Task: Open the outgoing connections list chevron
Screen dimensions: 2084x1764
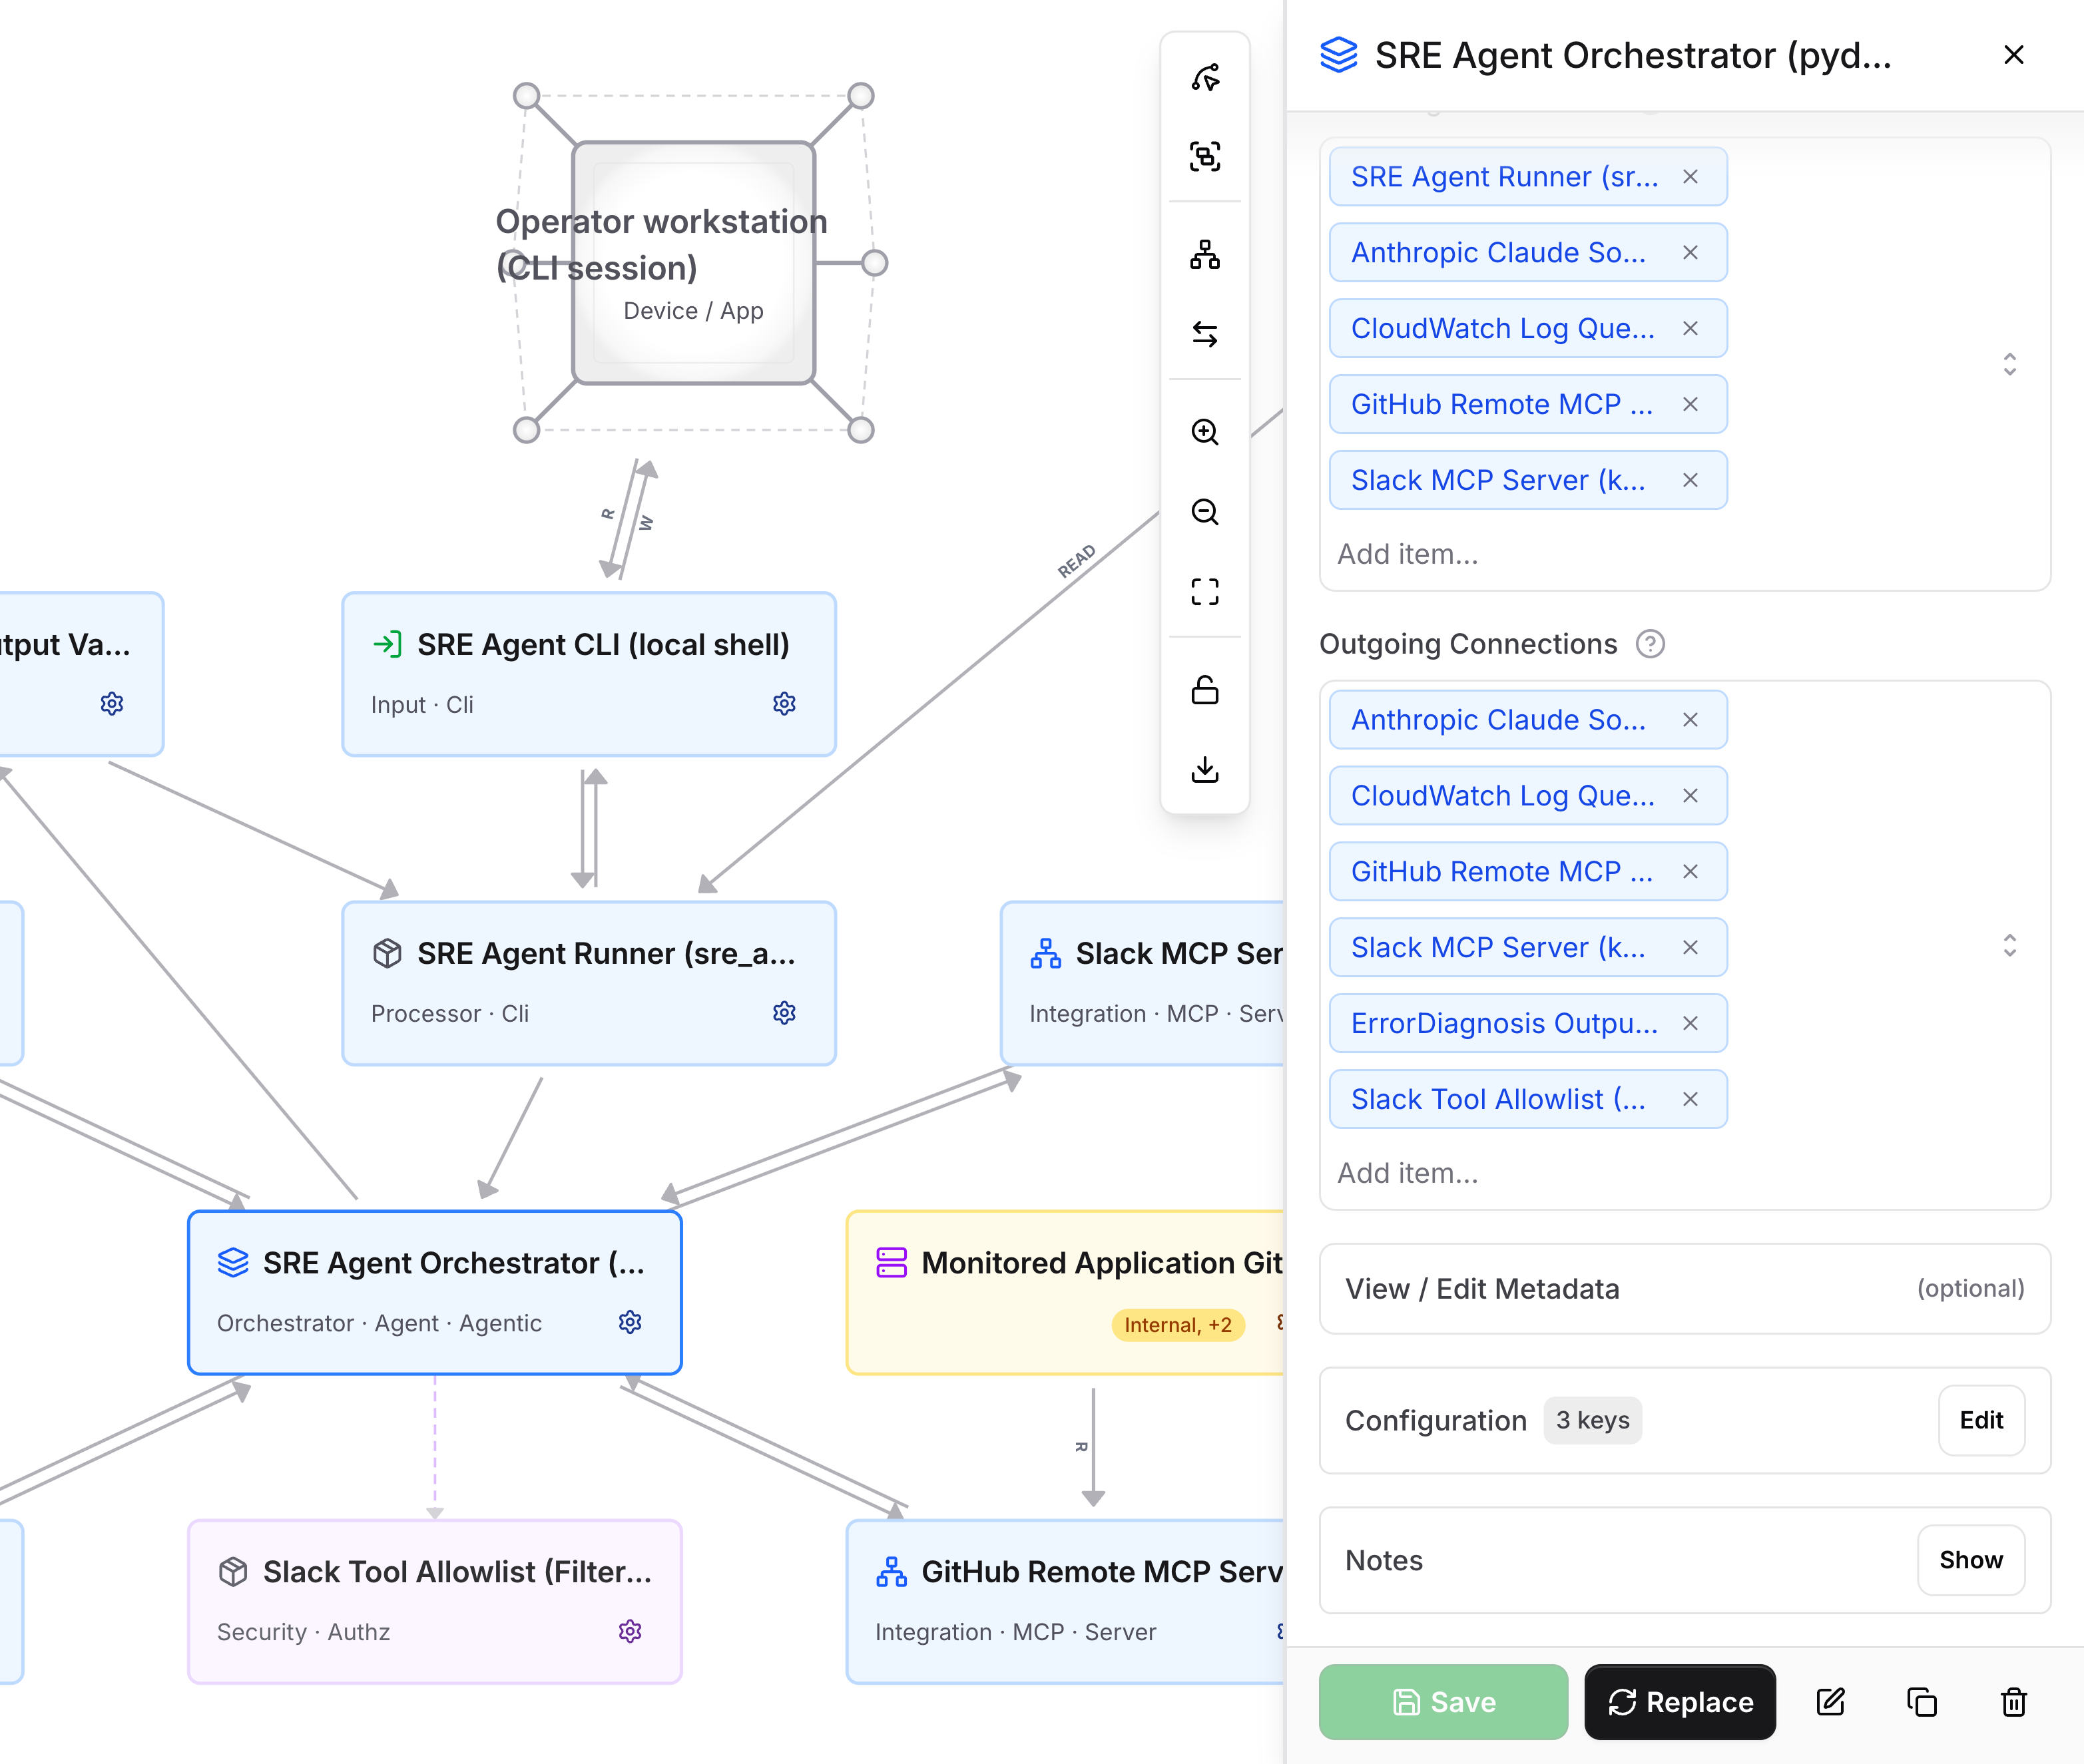Action: [x=2009, y=945]
